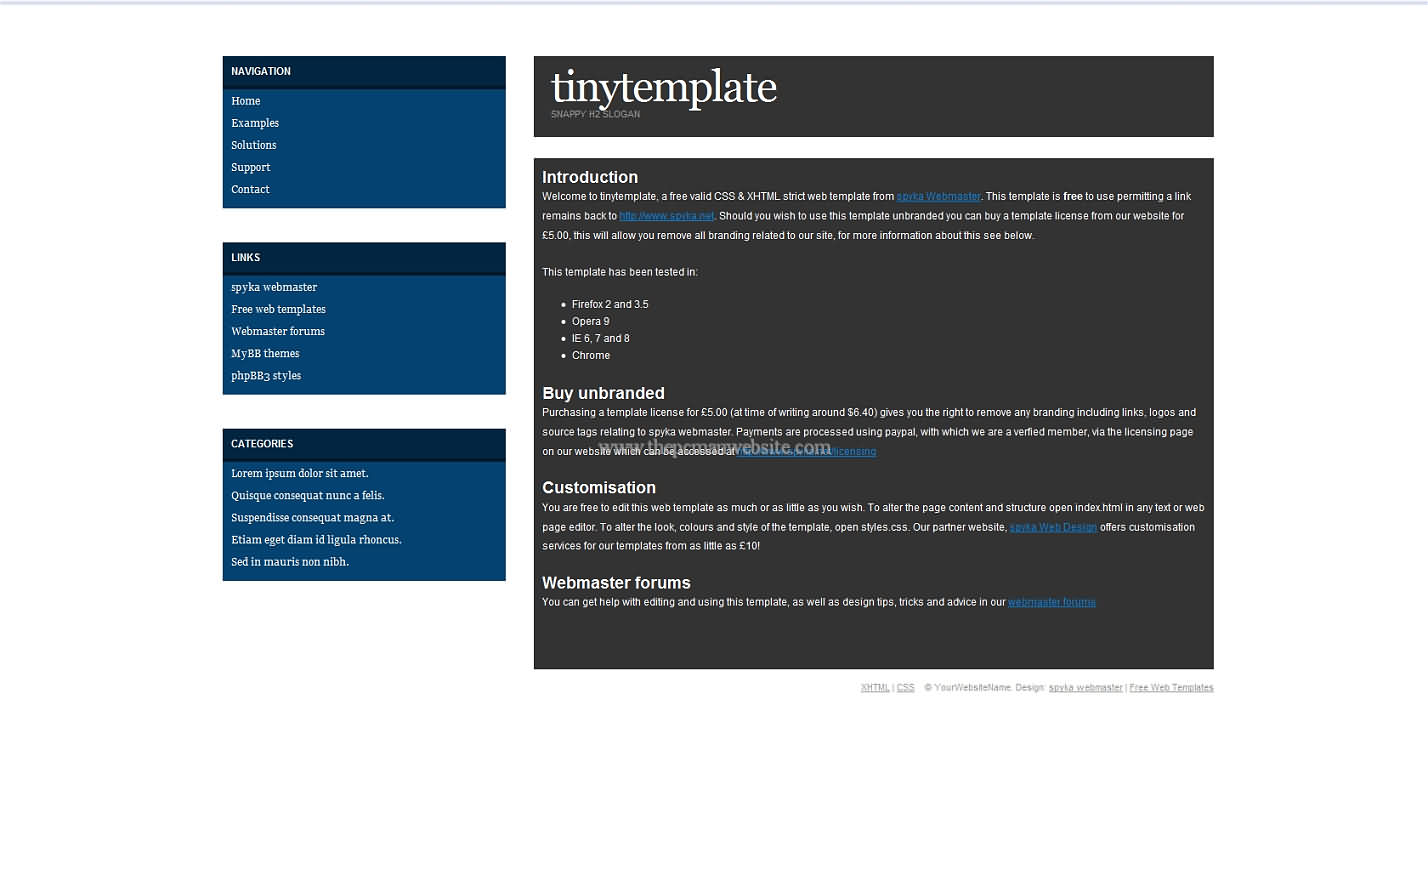
Task: Go to Examples in navigation
Action: pos(255,123)
